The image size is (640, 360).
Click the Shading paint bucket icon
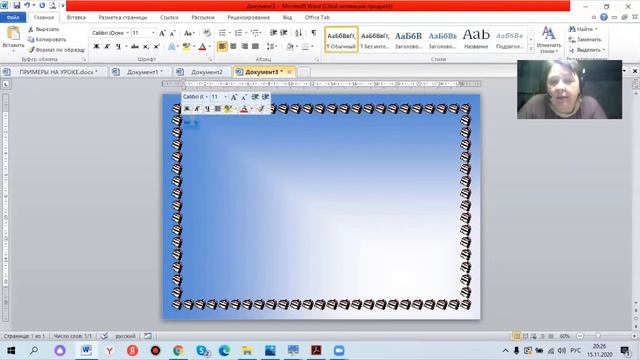289,47
